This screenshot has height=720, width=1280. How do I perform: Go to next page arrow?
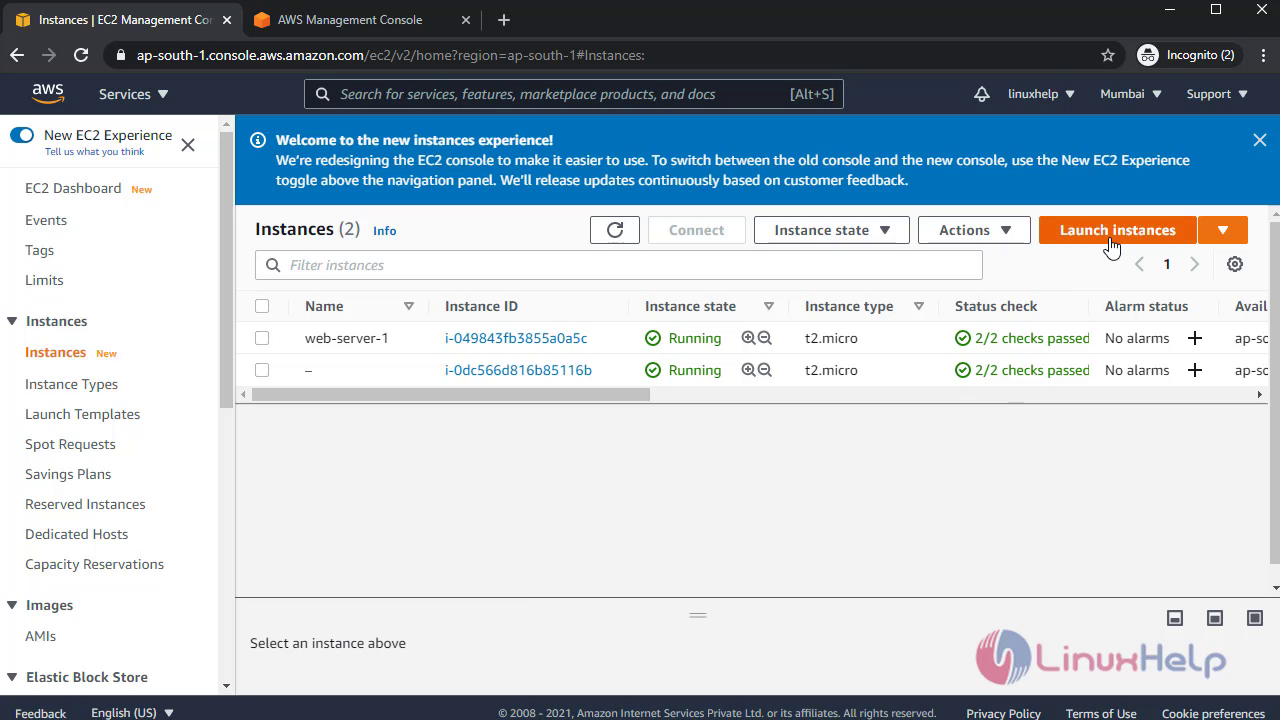coord(1194,264)
